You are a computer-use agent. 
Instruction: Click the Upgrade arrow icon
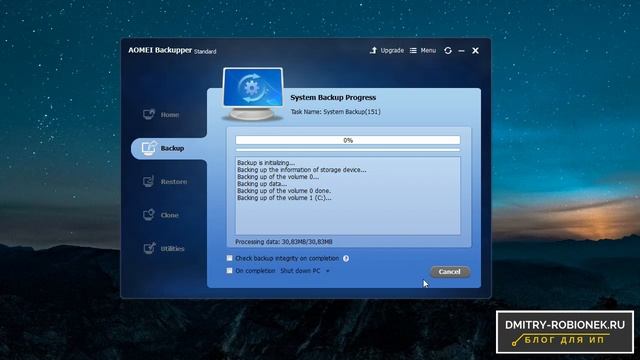373,50
